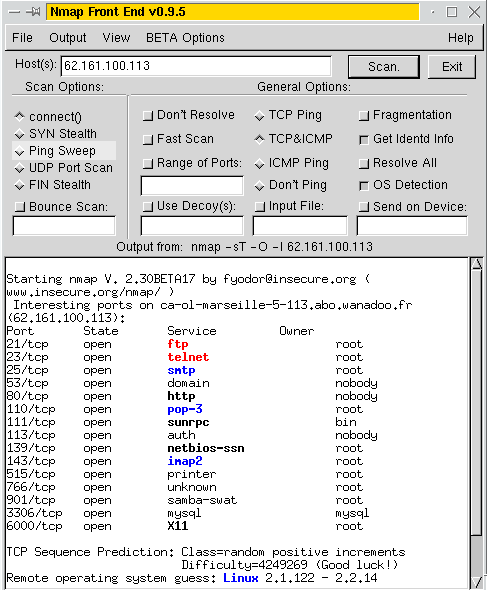Click the blue smtp service text
Screen dimensions: 487x590
181,370
